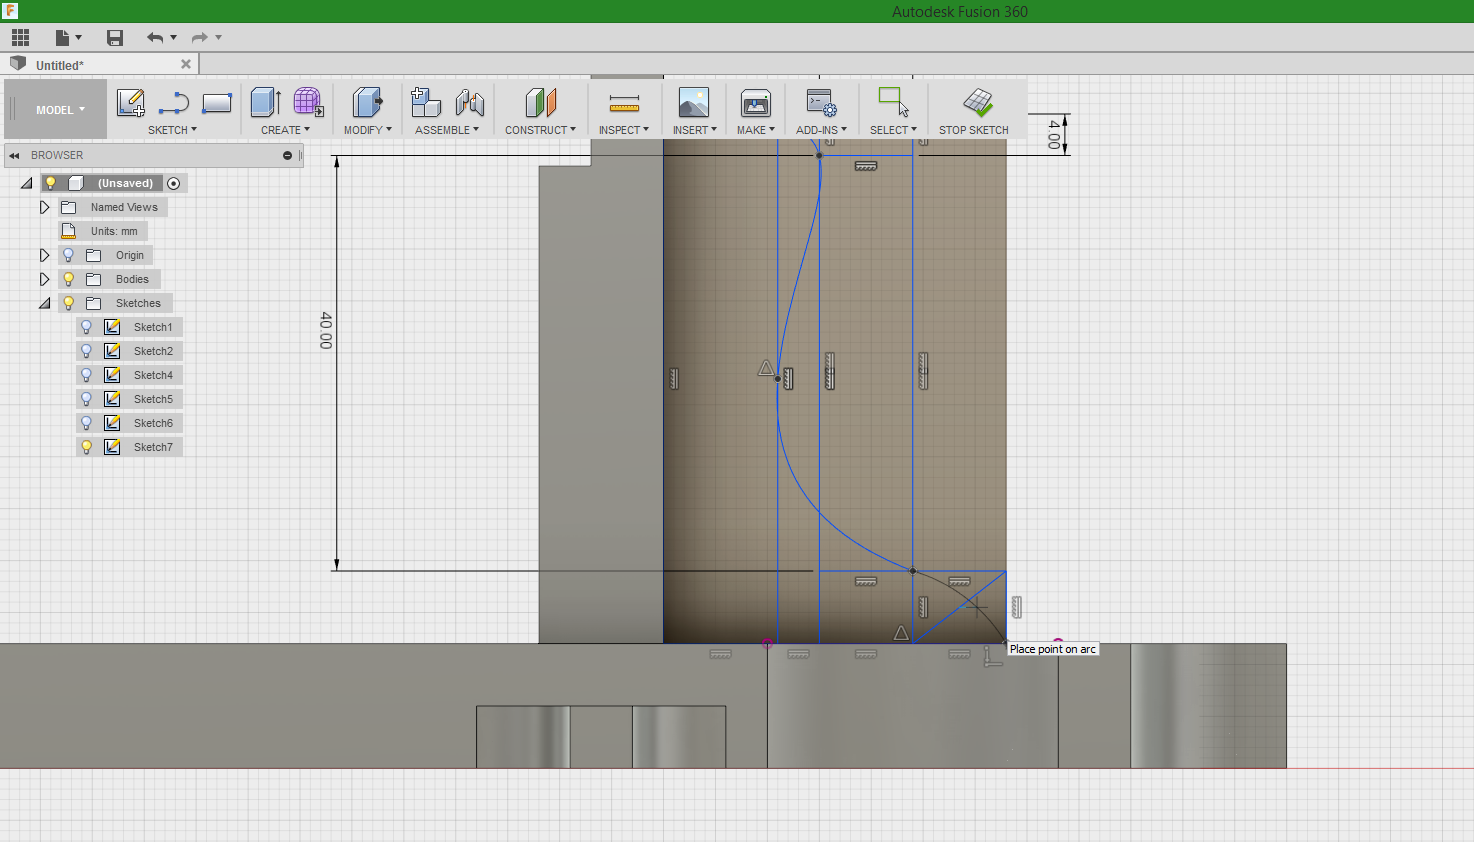
Task: Open the CREATE menu
Action: pos(285,130)
